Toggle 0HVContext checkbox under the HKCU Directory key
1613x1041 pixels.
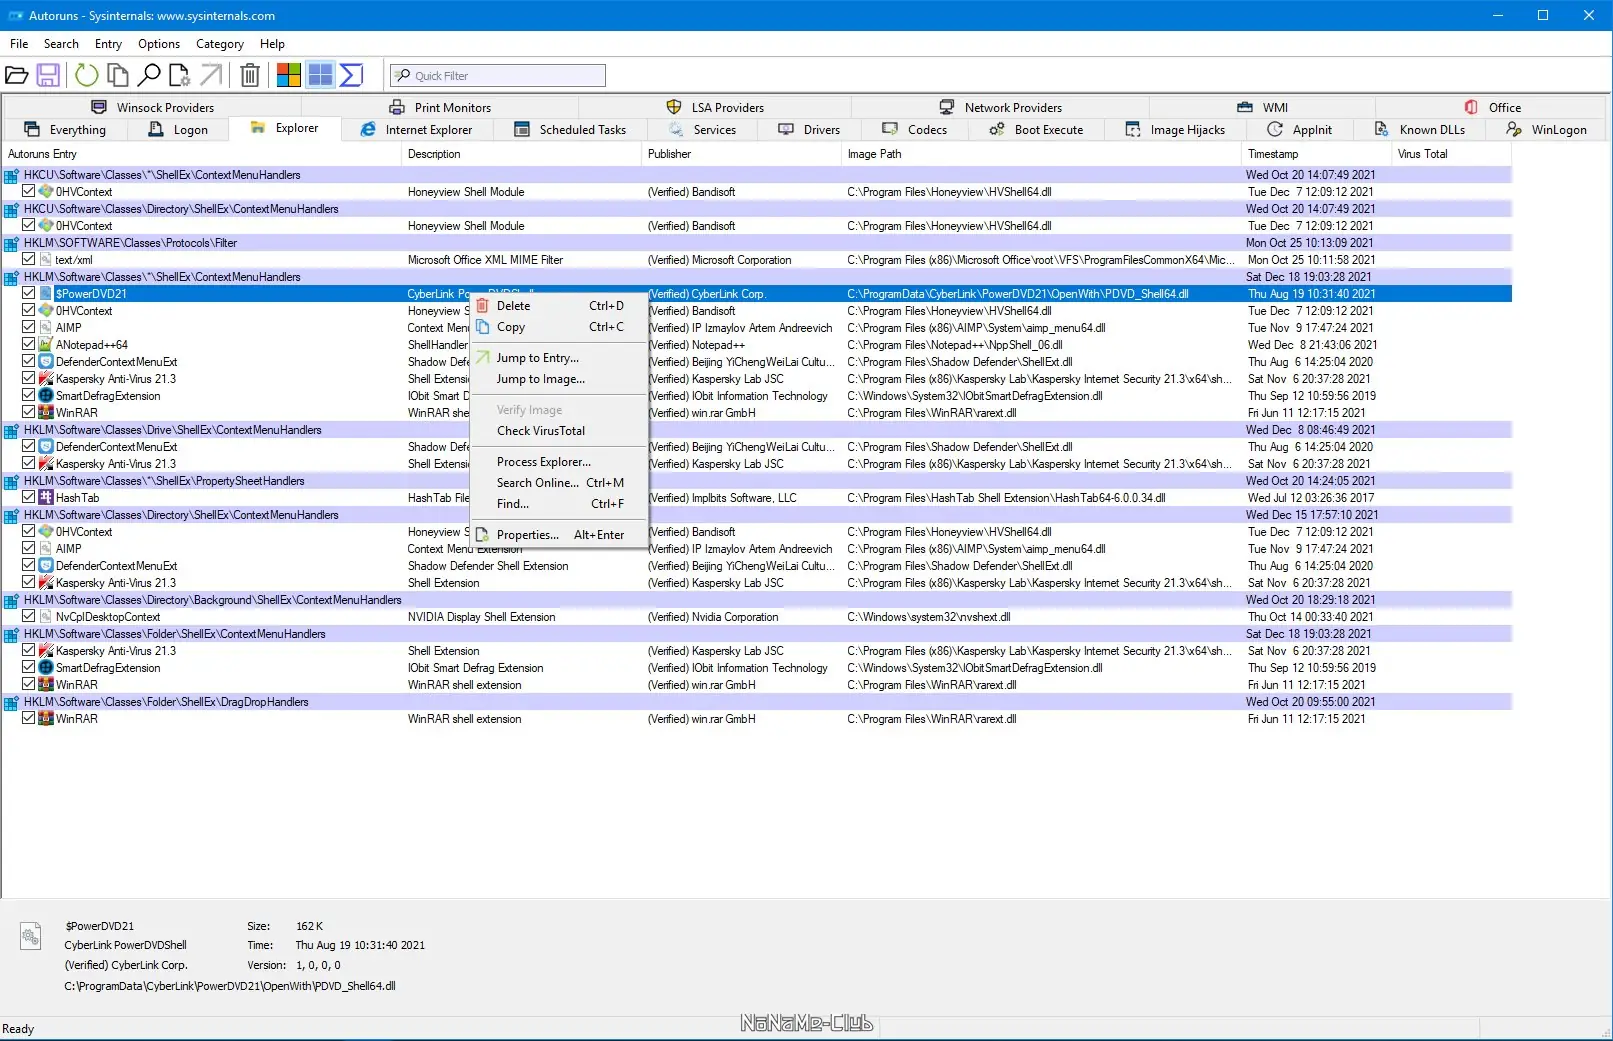(29, 226)
